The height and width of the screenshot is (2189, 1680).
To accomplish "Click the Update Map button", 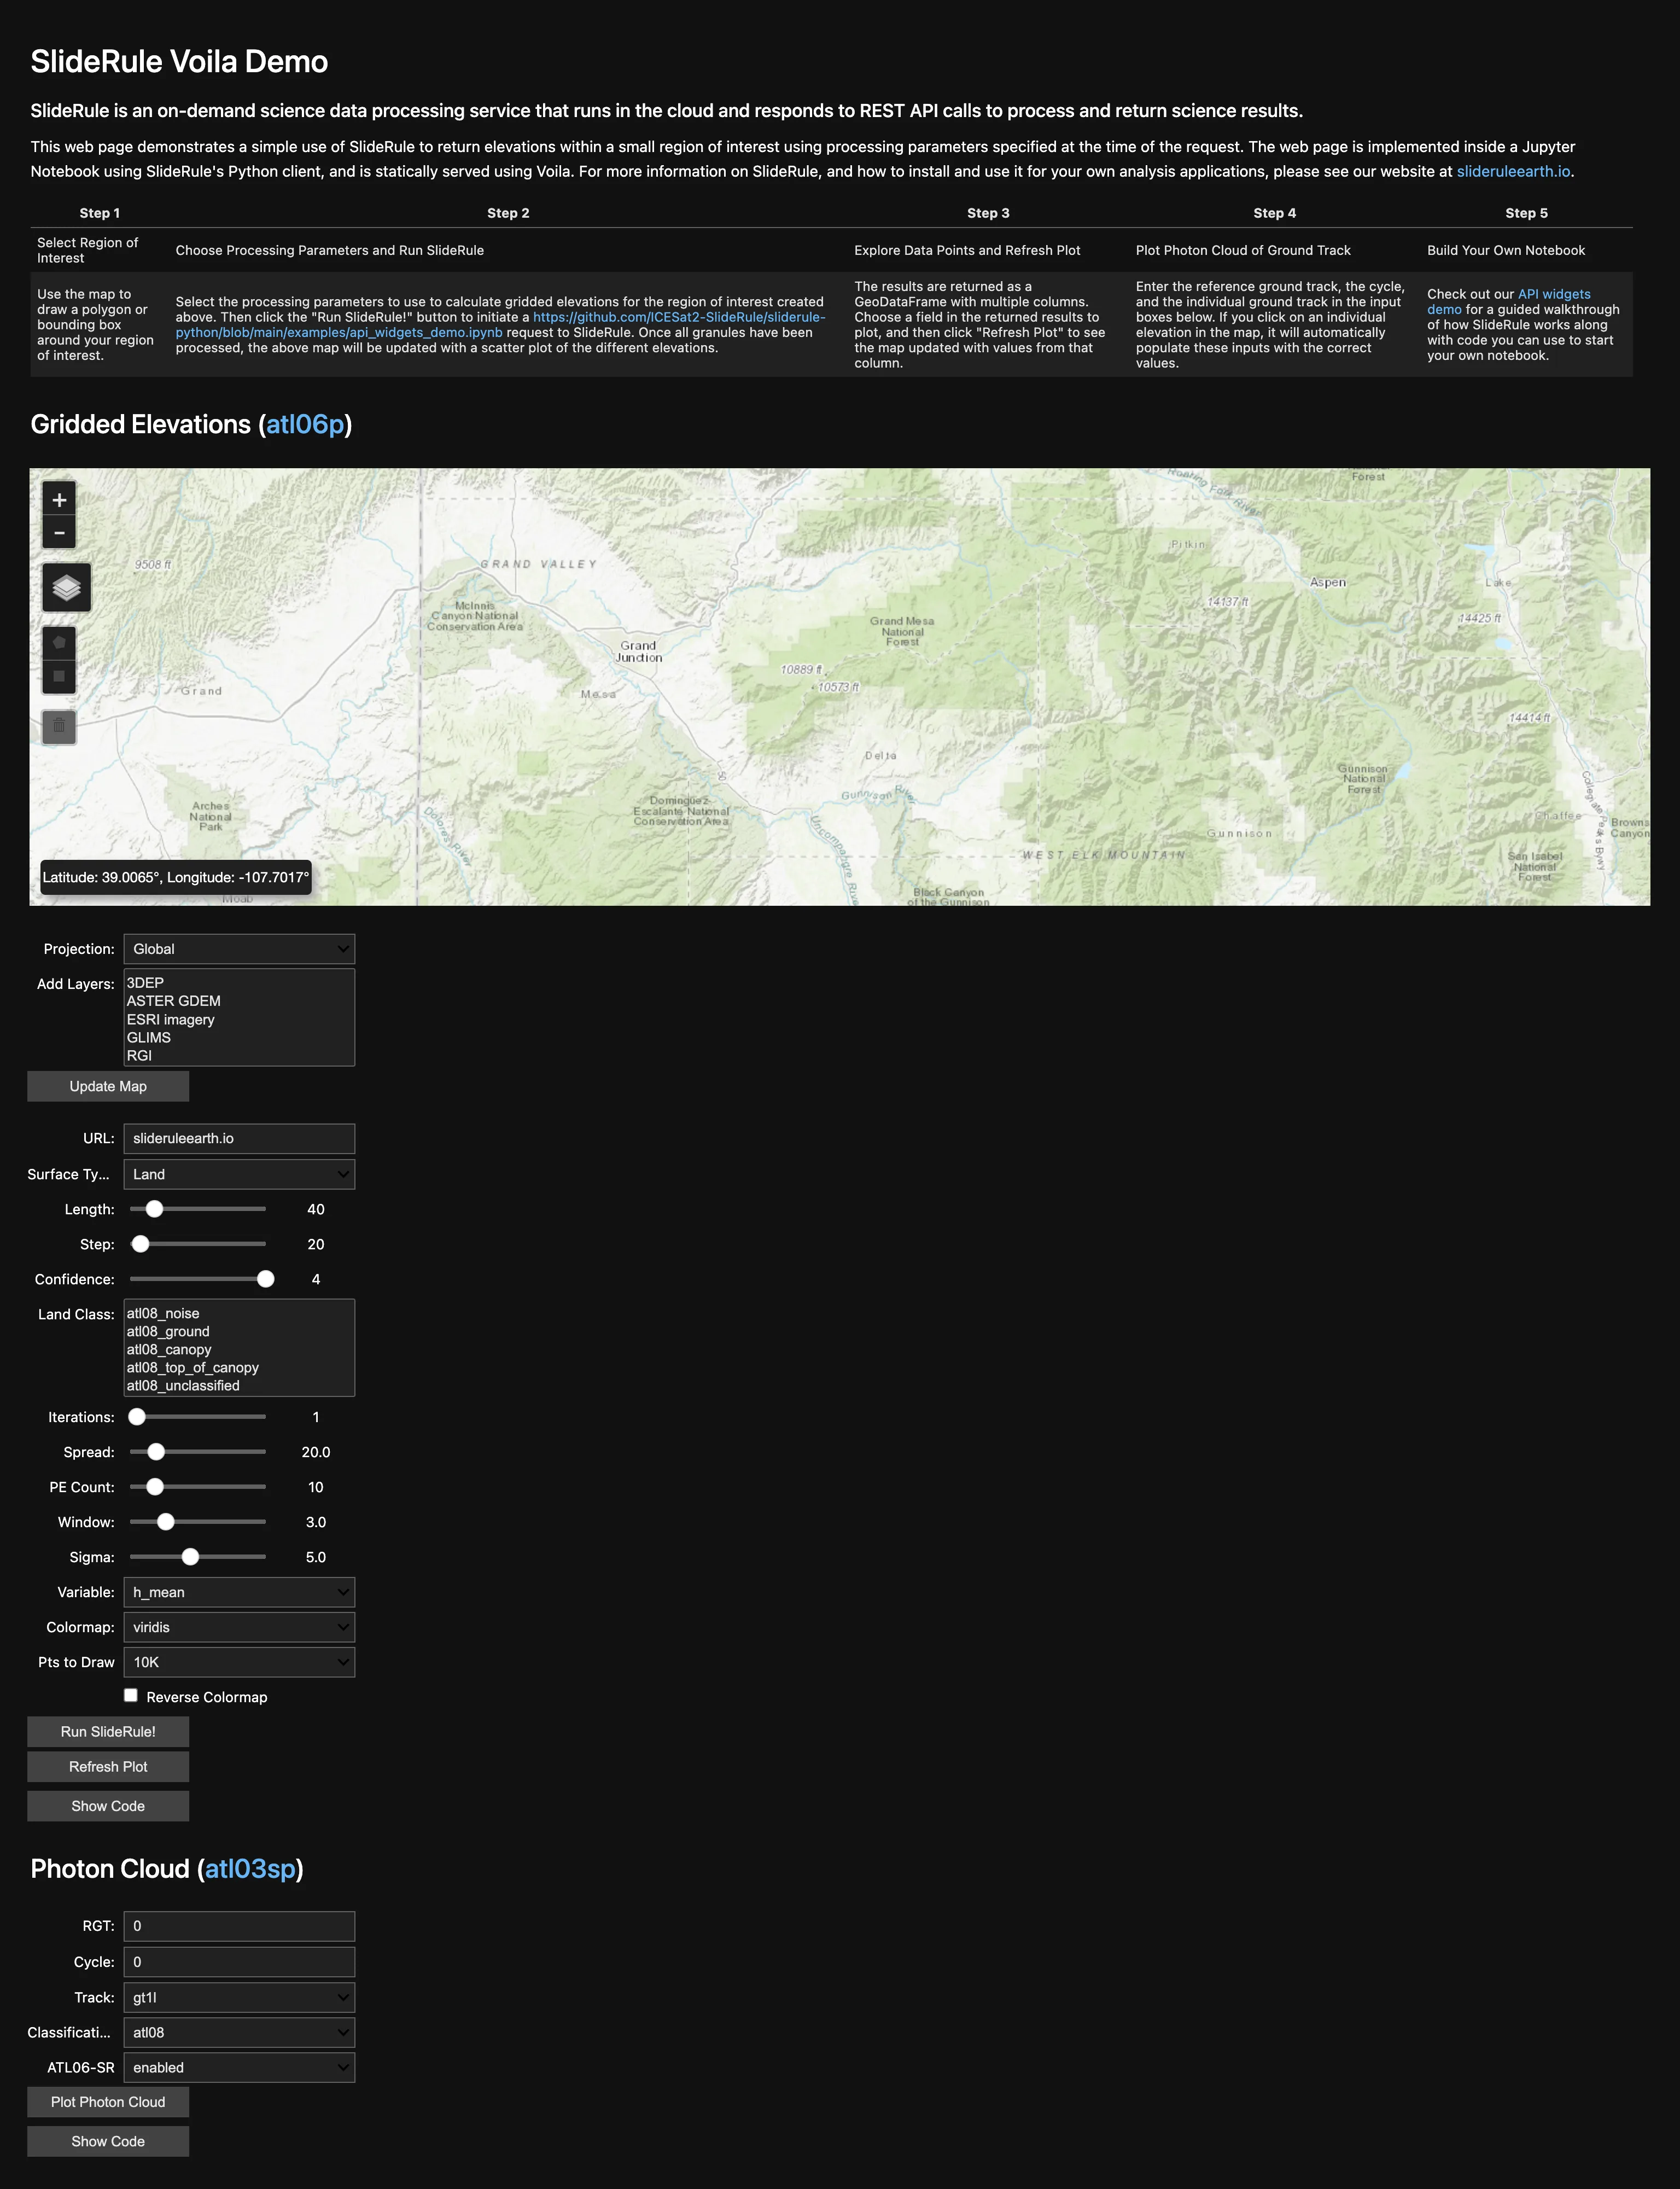I will coord(108,1086).
